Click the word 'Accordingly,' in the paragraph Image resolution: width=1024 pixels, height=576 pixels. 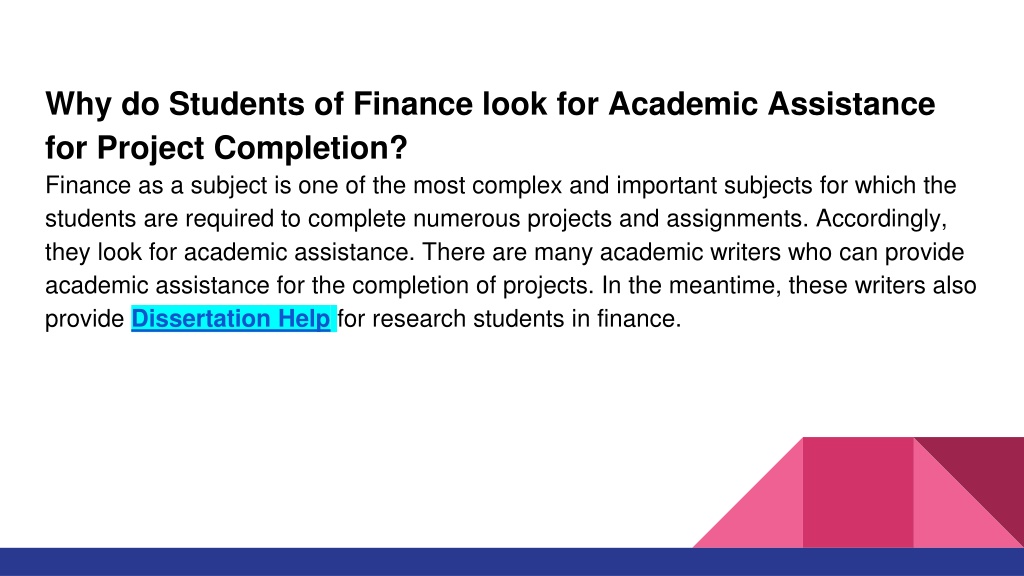coord(881,219)
